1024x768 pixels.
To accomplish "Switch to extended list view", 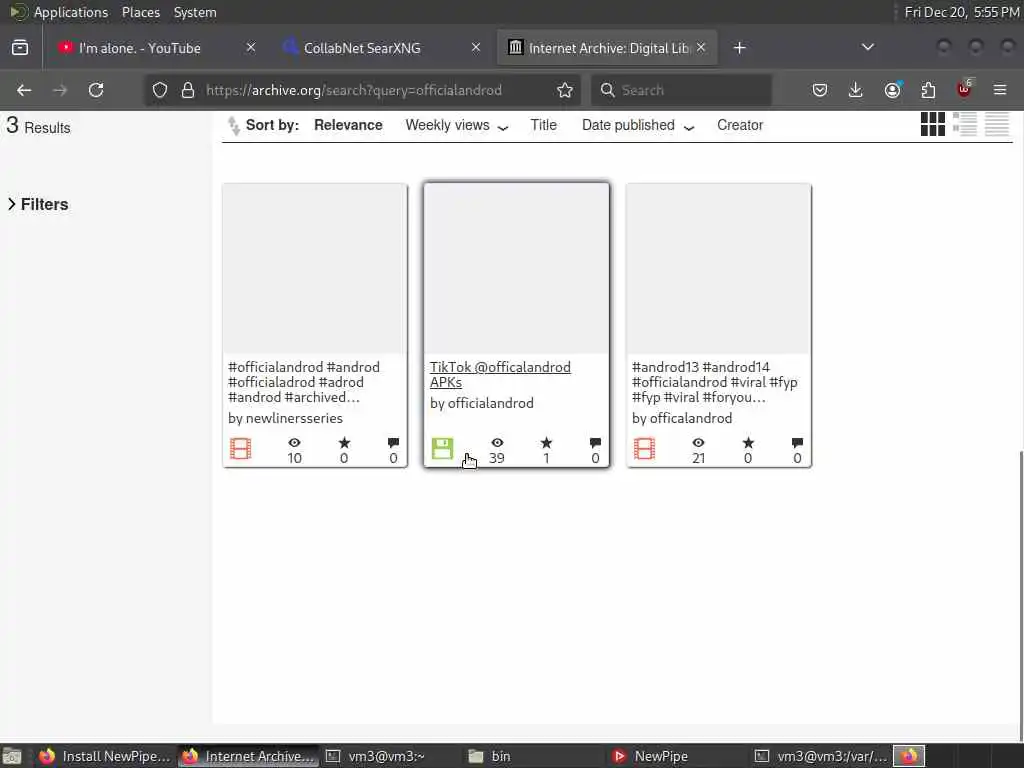I will [x=965, y=124].
